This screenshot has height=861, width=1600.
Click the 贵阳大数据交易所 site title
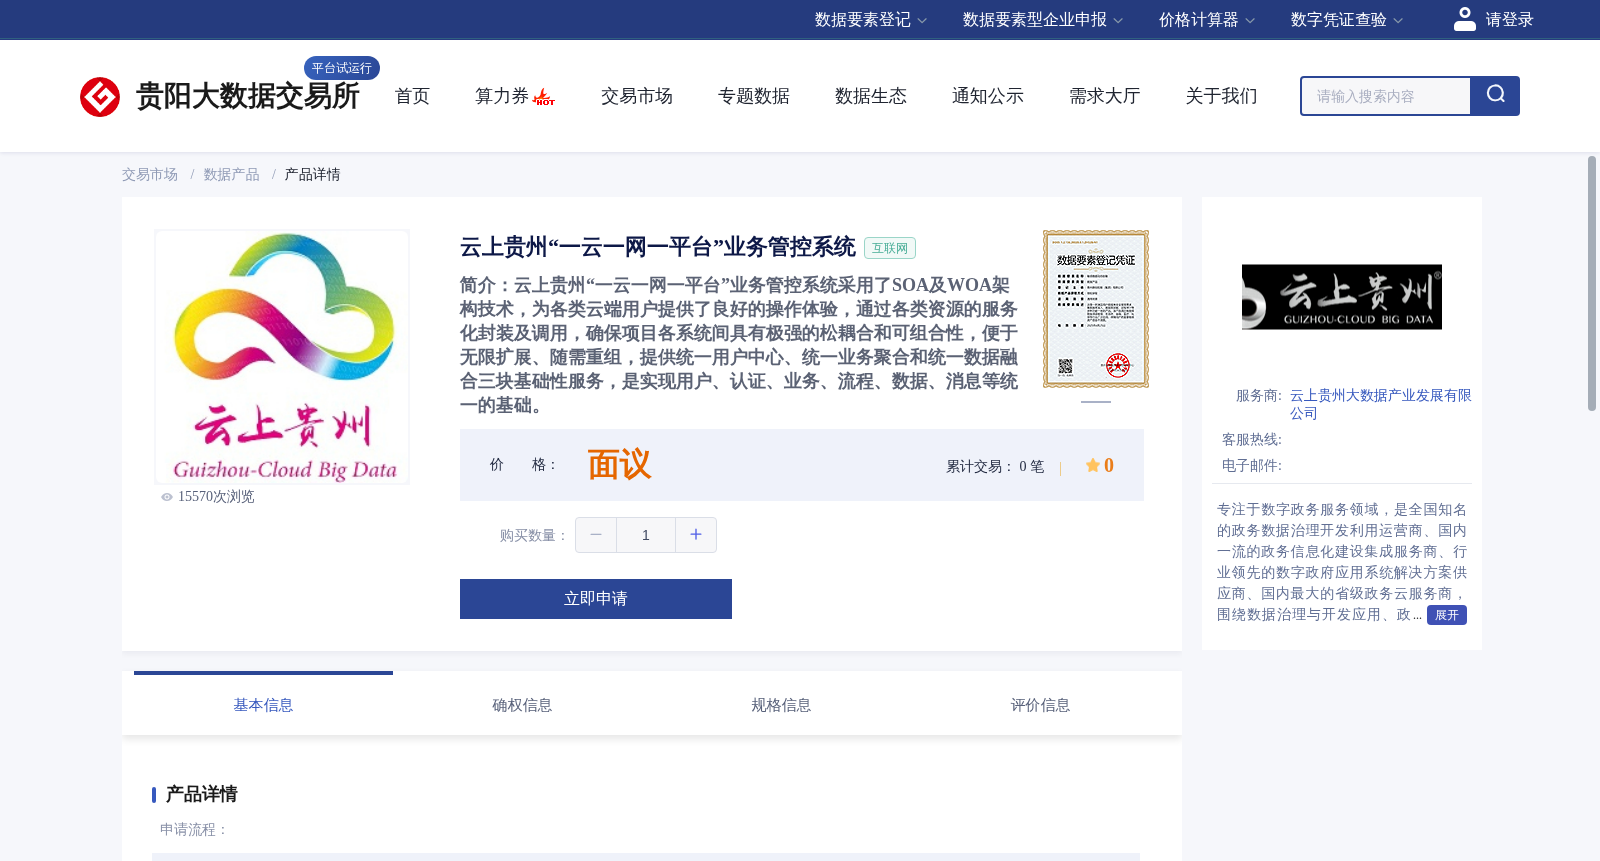click(x=247, y=97)
